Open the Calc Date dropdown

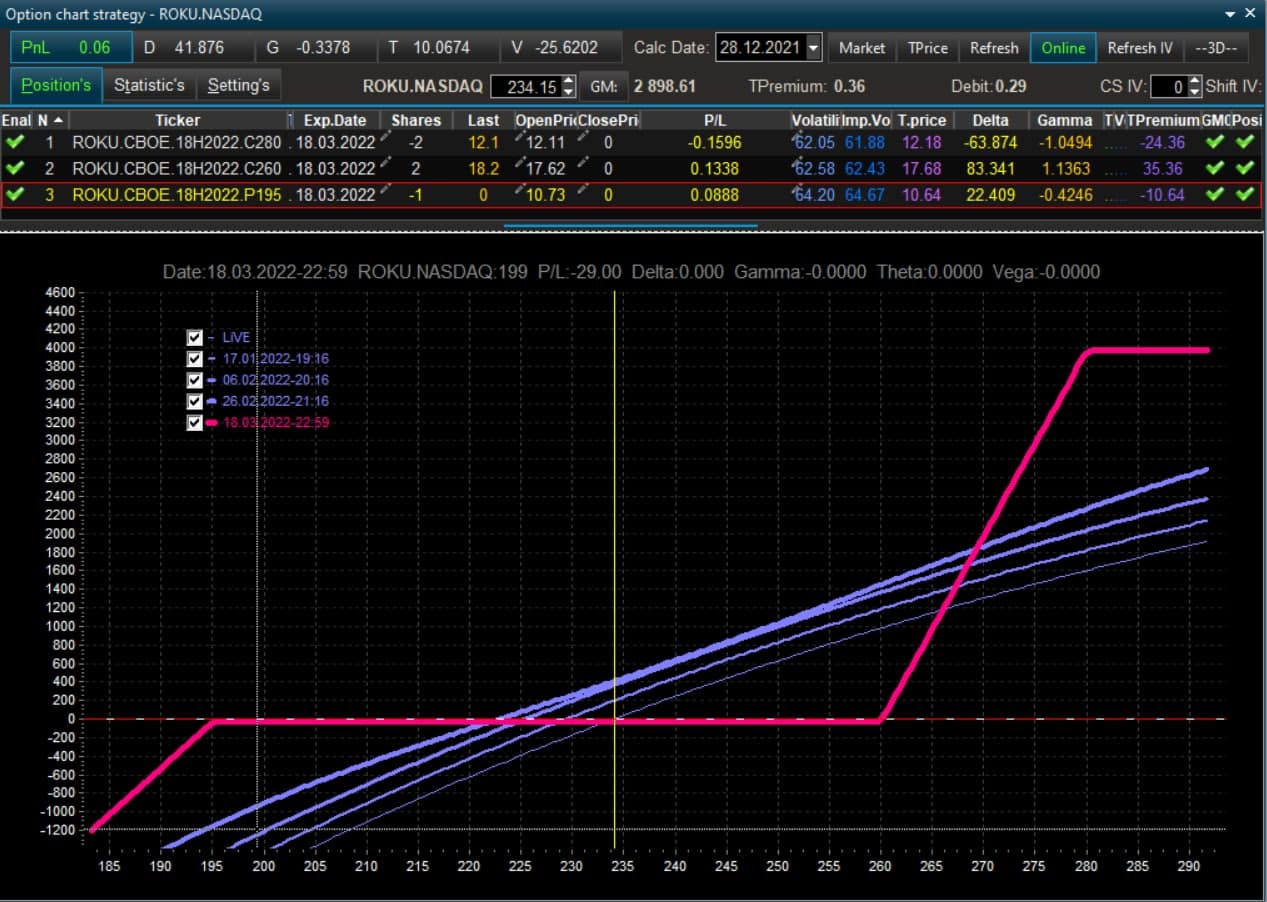click(813, 48)
